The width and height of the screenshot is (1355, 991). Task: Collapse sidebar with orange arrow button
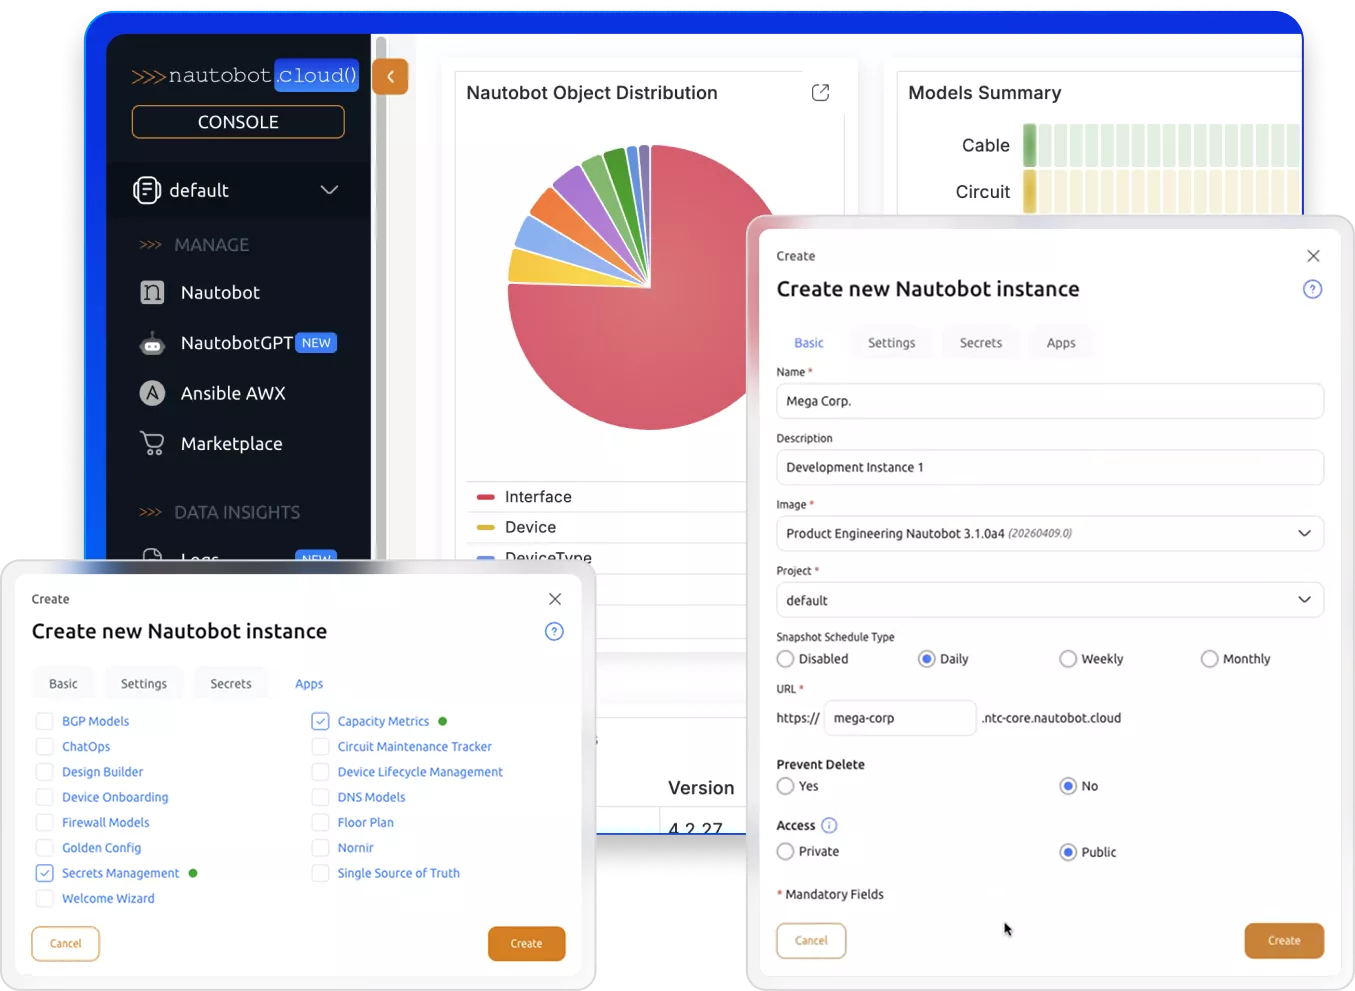pyautogui.click(x=390, y=77)
